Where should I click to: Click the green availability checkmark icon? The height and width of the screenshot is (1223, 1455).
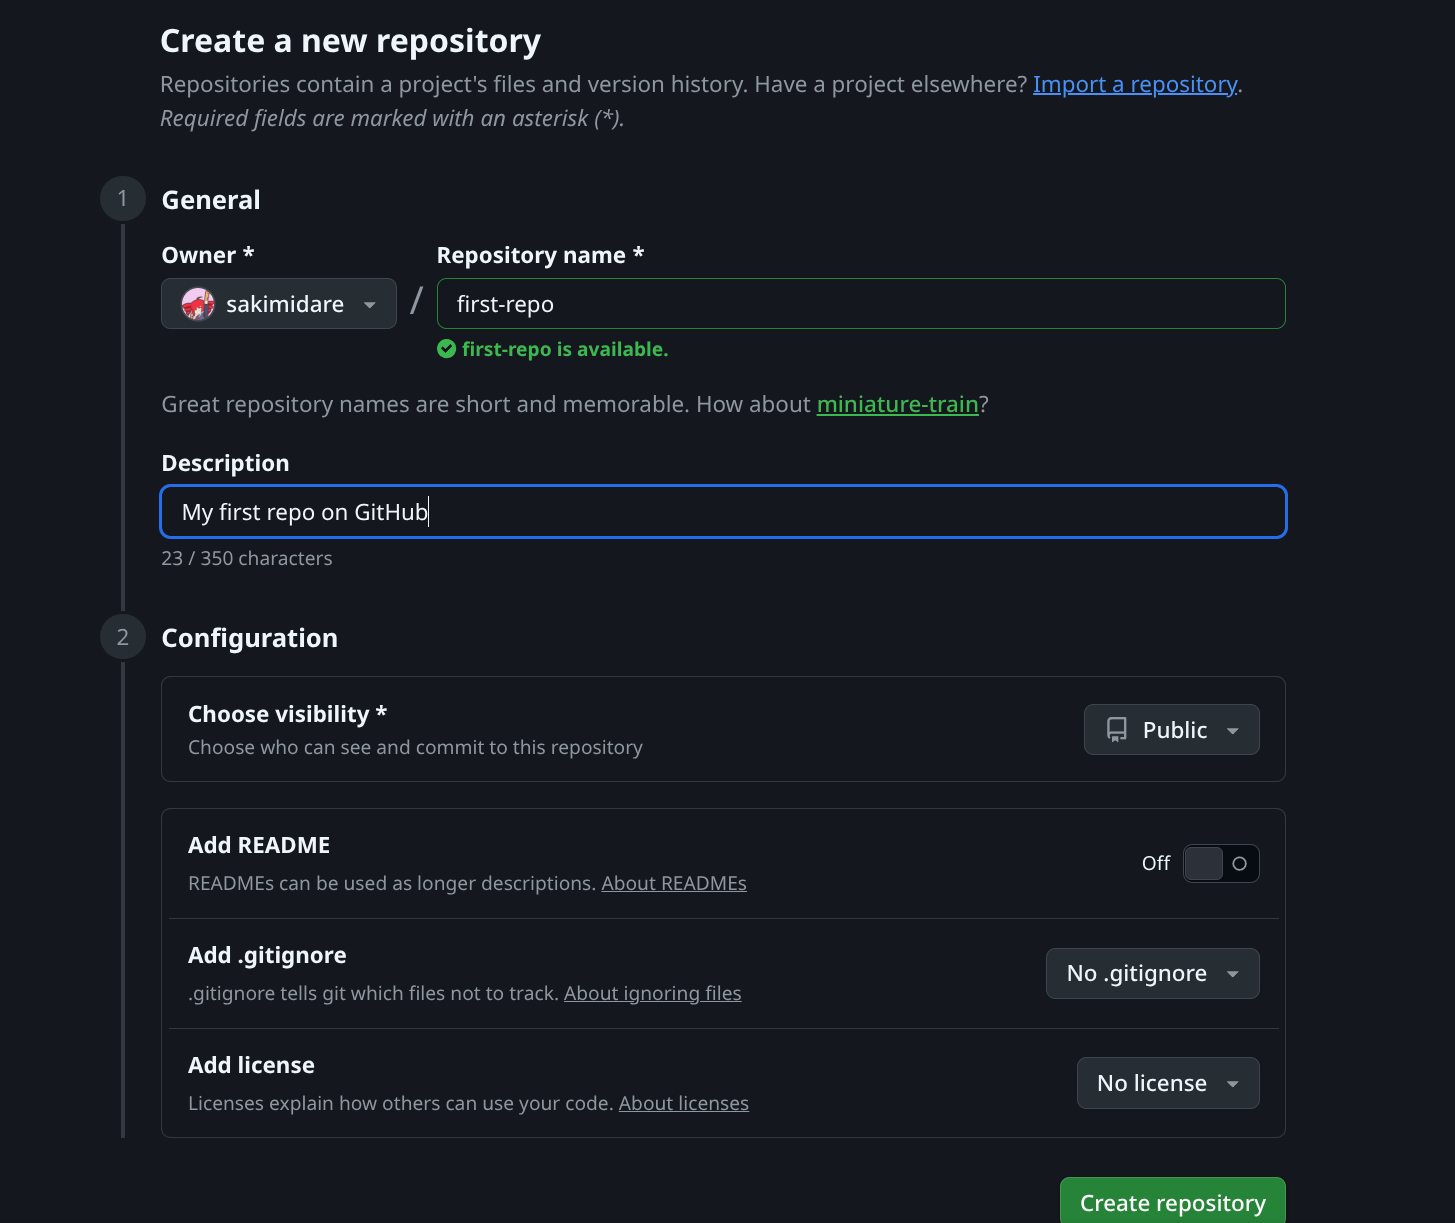pos(447,349)
